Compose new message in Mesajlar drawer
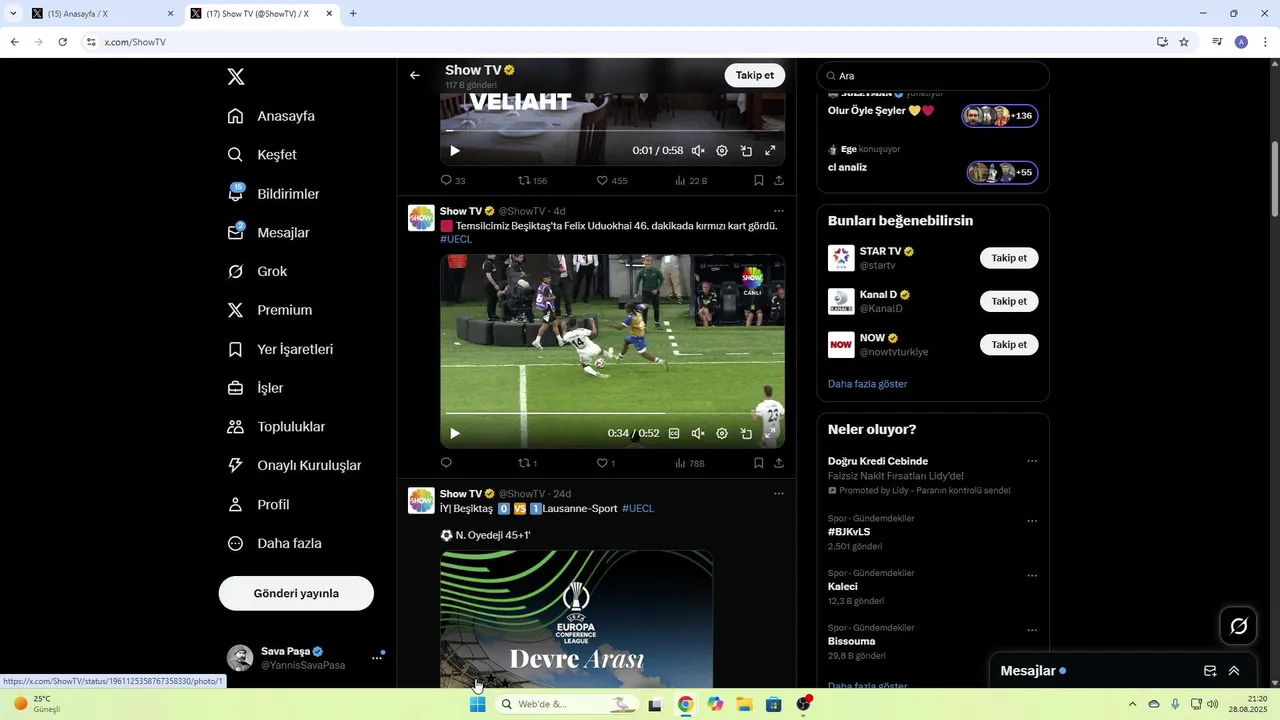This screenshot has height=720, width=1280. pos(1210,671)
